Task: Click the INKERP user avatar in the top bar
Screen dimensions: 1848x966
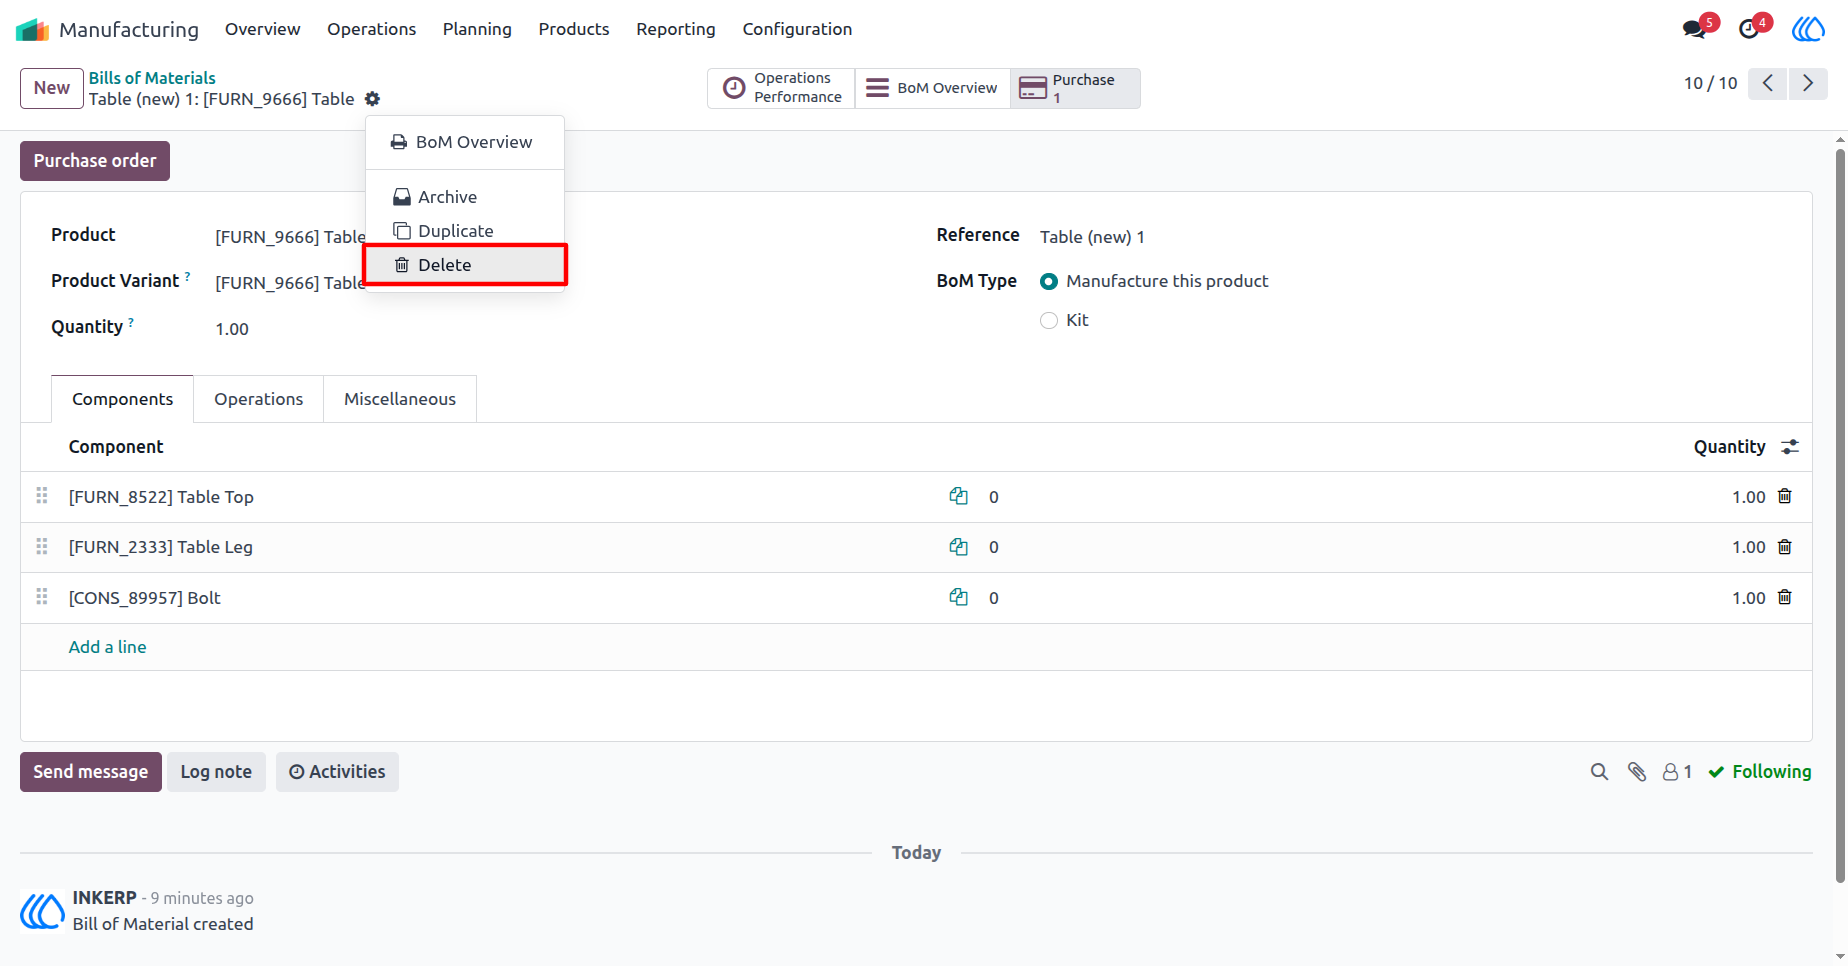Action: (x=1808, y=29)
